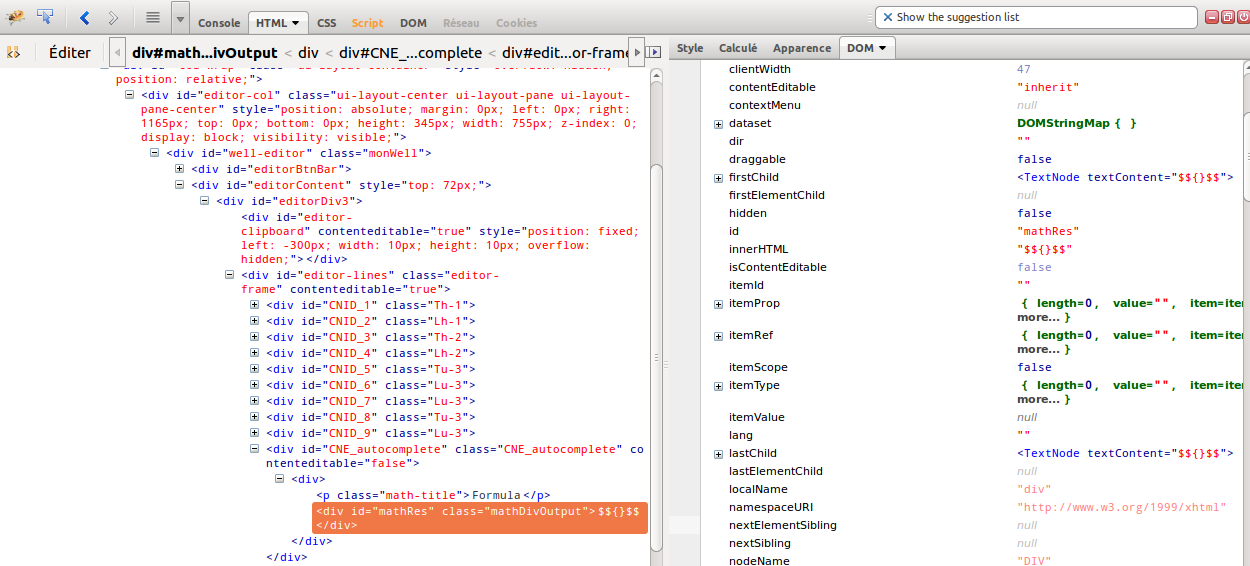The width and height of the screenshot is (1250, 566).
Task: Select the math-title paragraph row
Action: pyautogui.click(x=433, y=495)
